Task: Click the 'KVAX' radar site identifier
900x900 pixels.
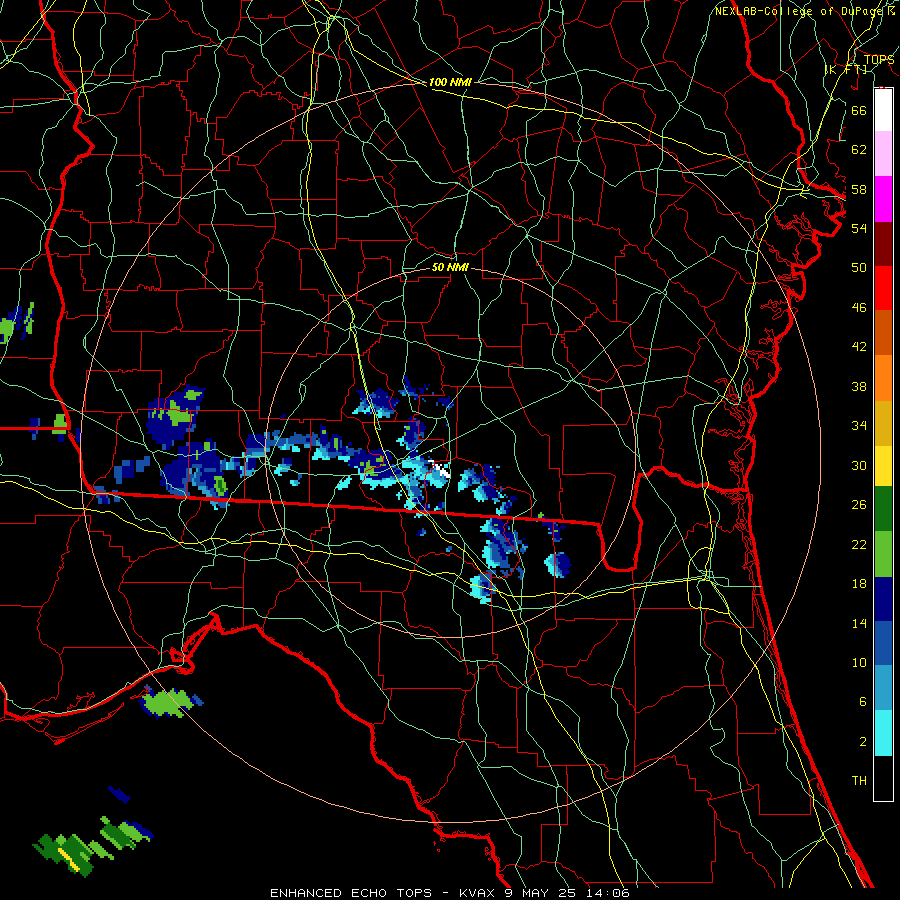Action: (x=478, y=893)
